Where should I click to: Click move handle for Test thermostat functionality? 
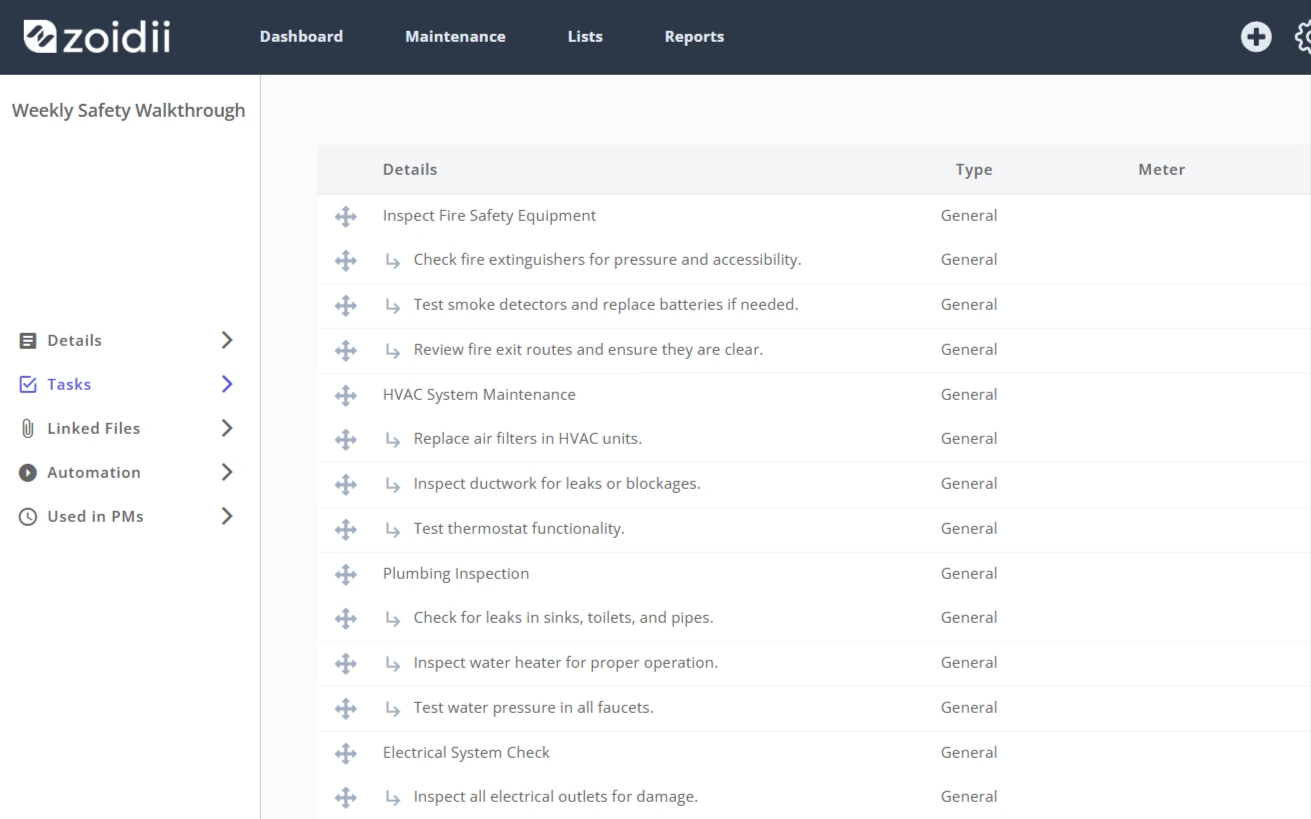click(345, 529)
